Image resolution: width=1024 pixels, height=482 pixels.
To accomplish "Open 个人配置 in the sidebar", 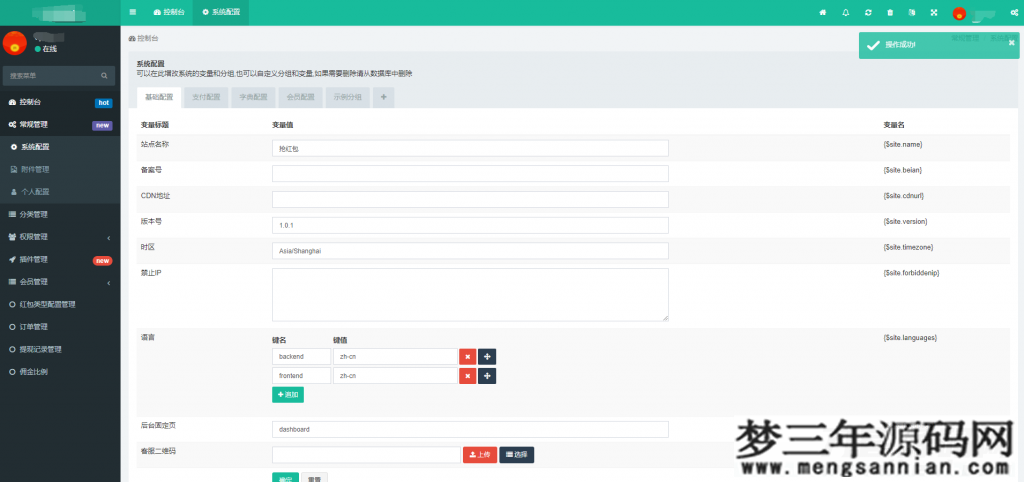I will [60, 192].
